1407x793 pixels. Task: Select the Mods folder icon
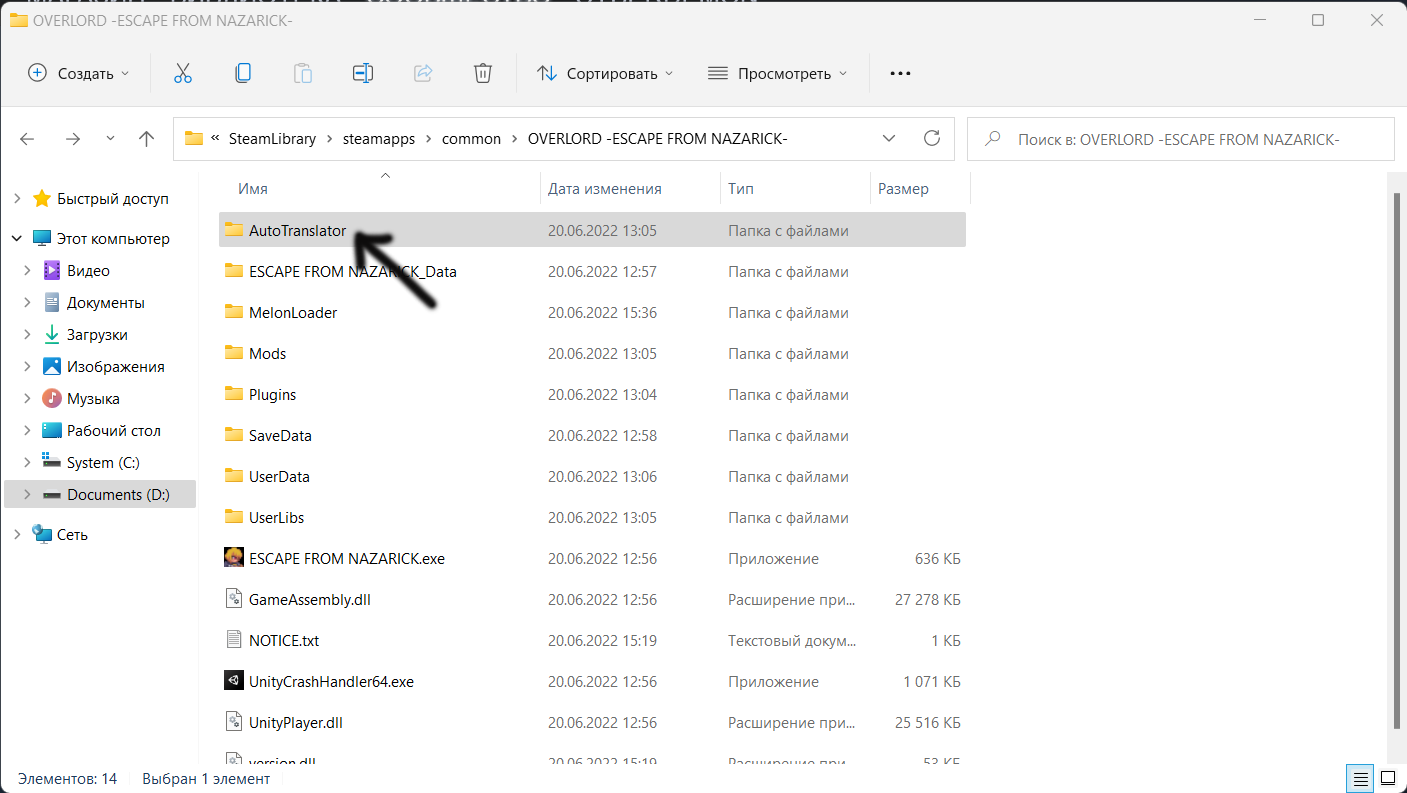click(234, 353)
